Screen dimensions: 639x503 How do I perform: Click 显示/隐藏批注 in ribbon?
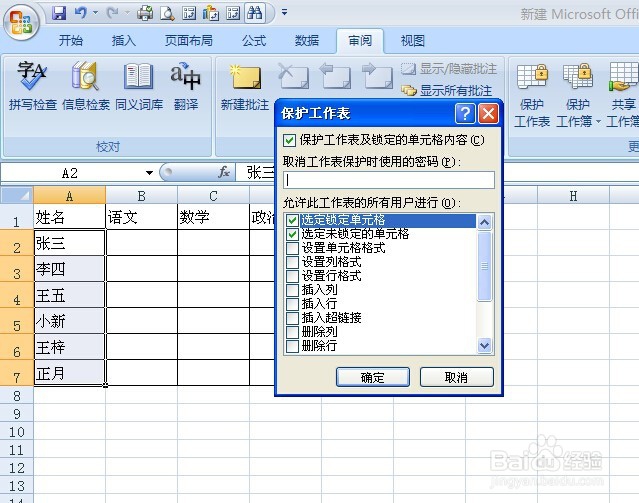coord(449,69)
